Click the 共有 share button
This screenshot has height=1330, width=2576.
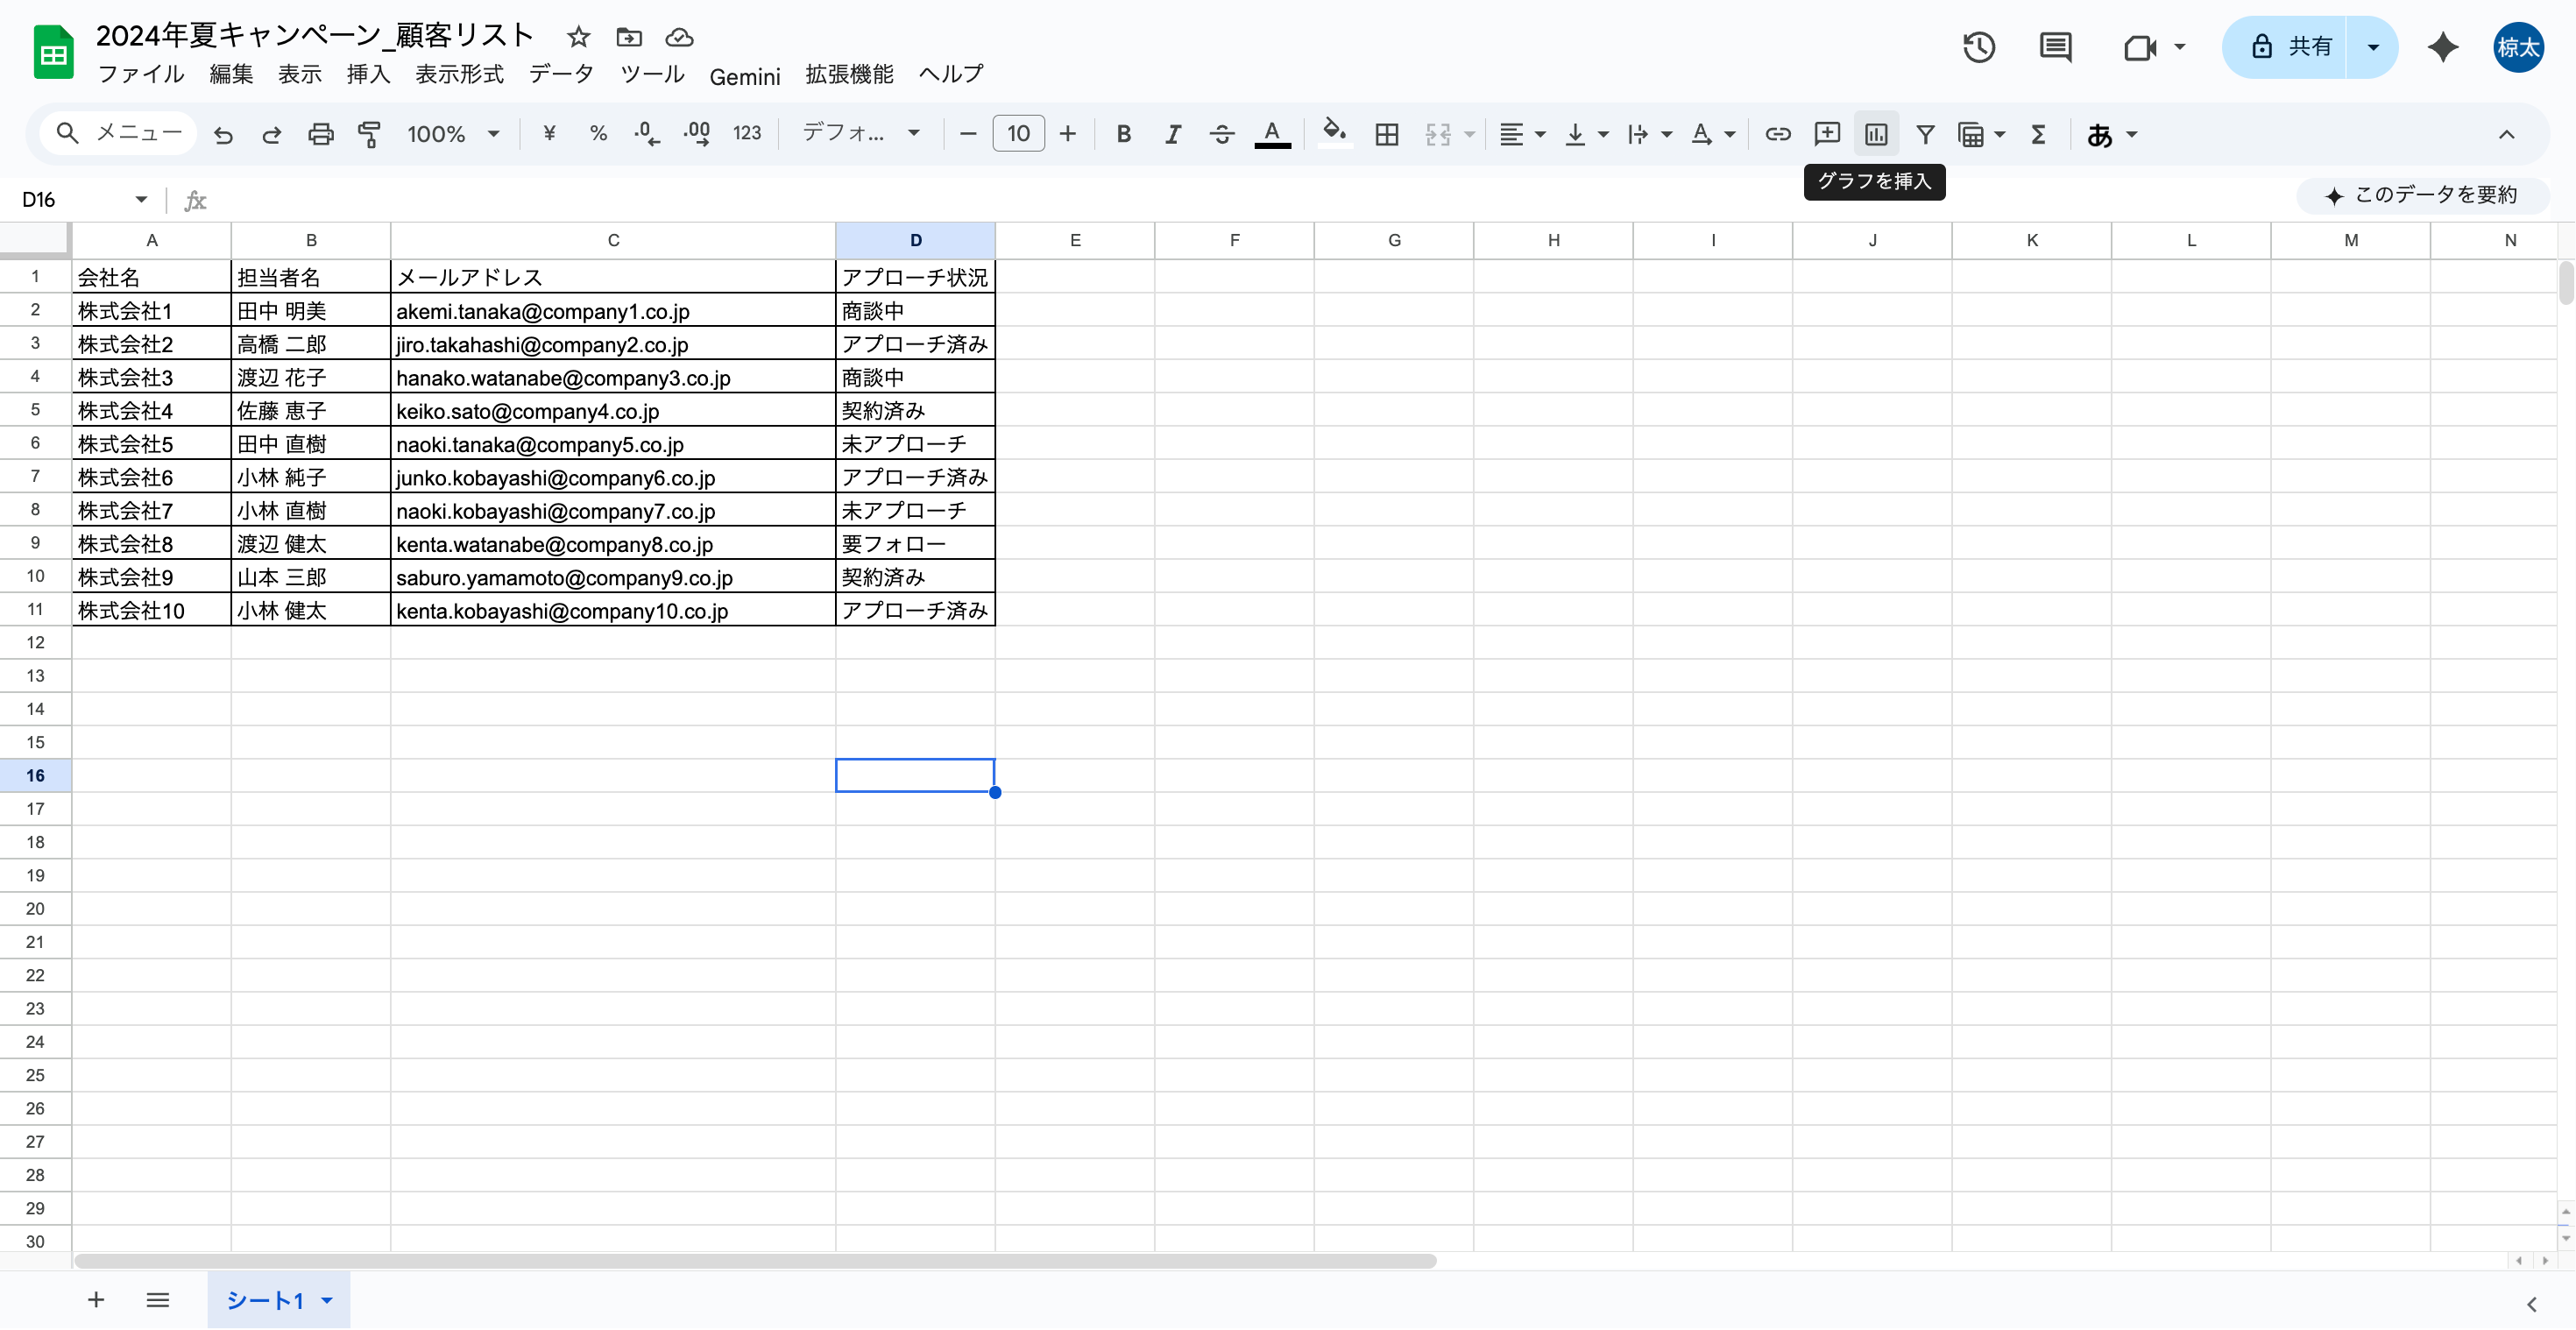coord(2290,47)
